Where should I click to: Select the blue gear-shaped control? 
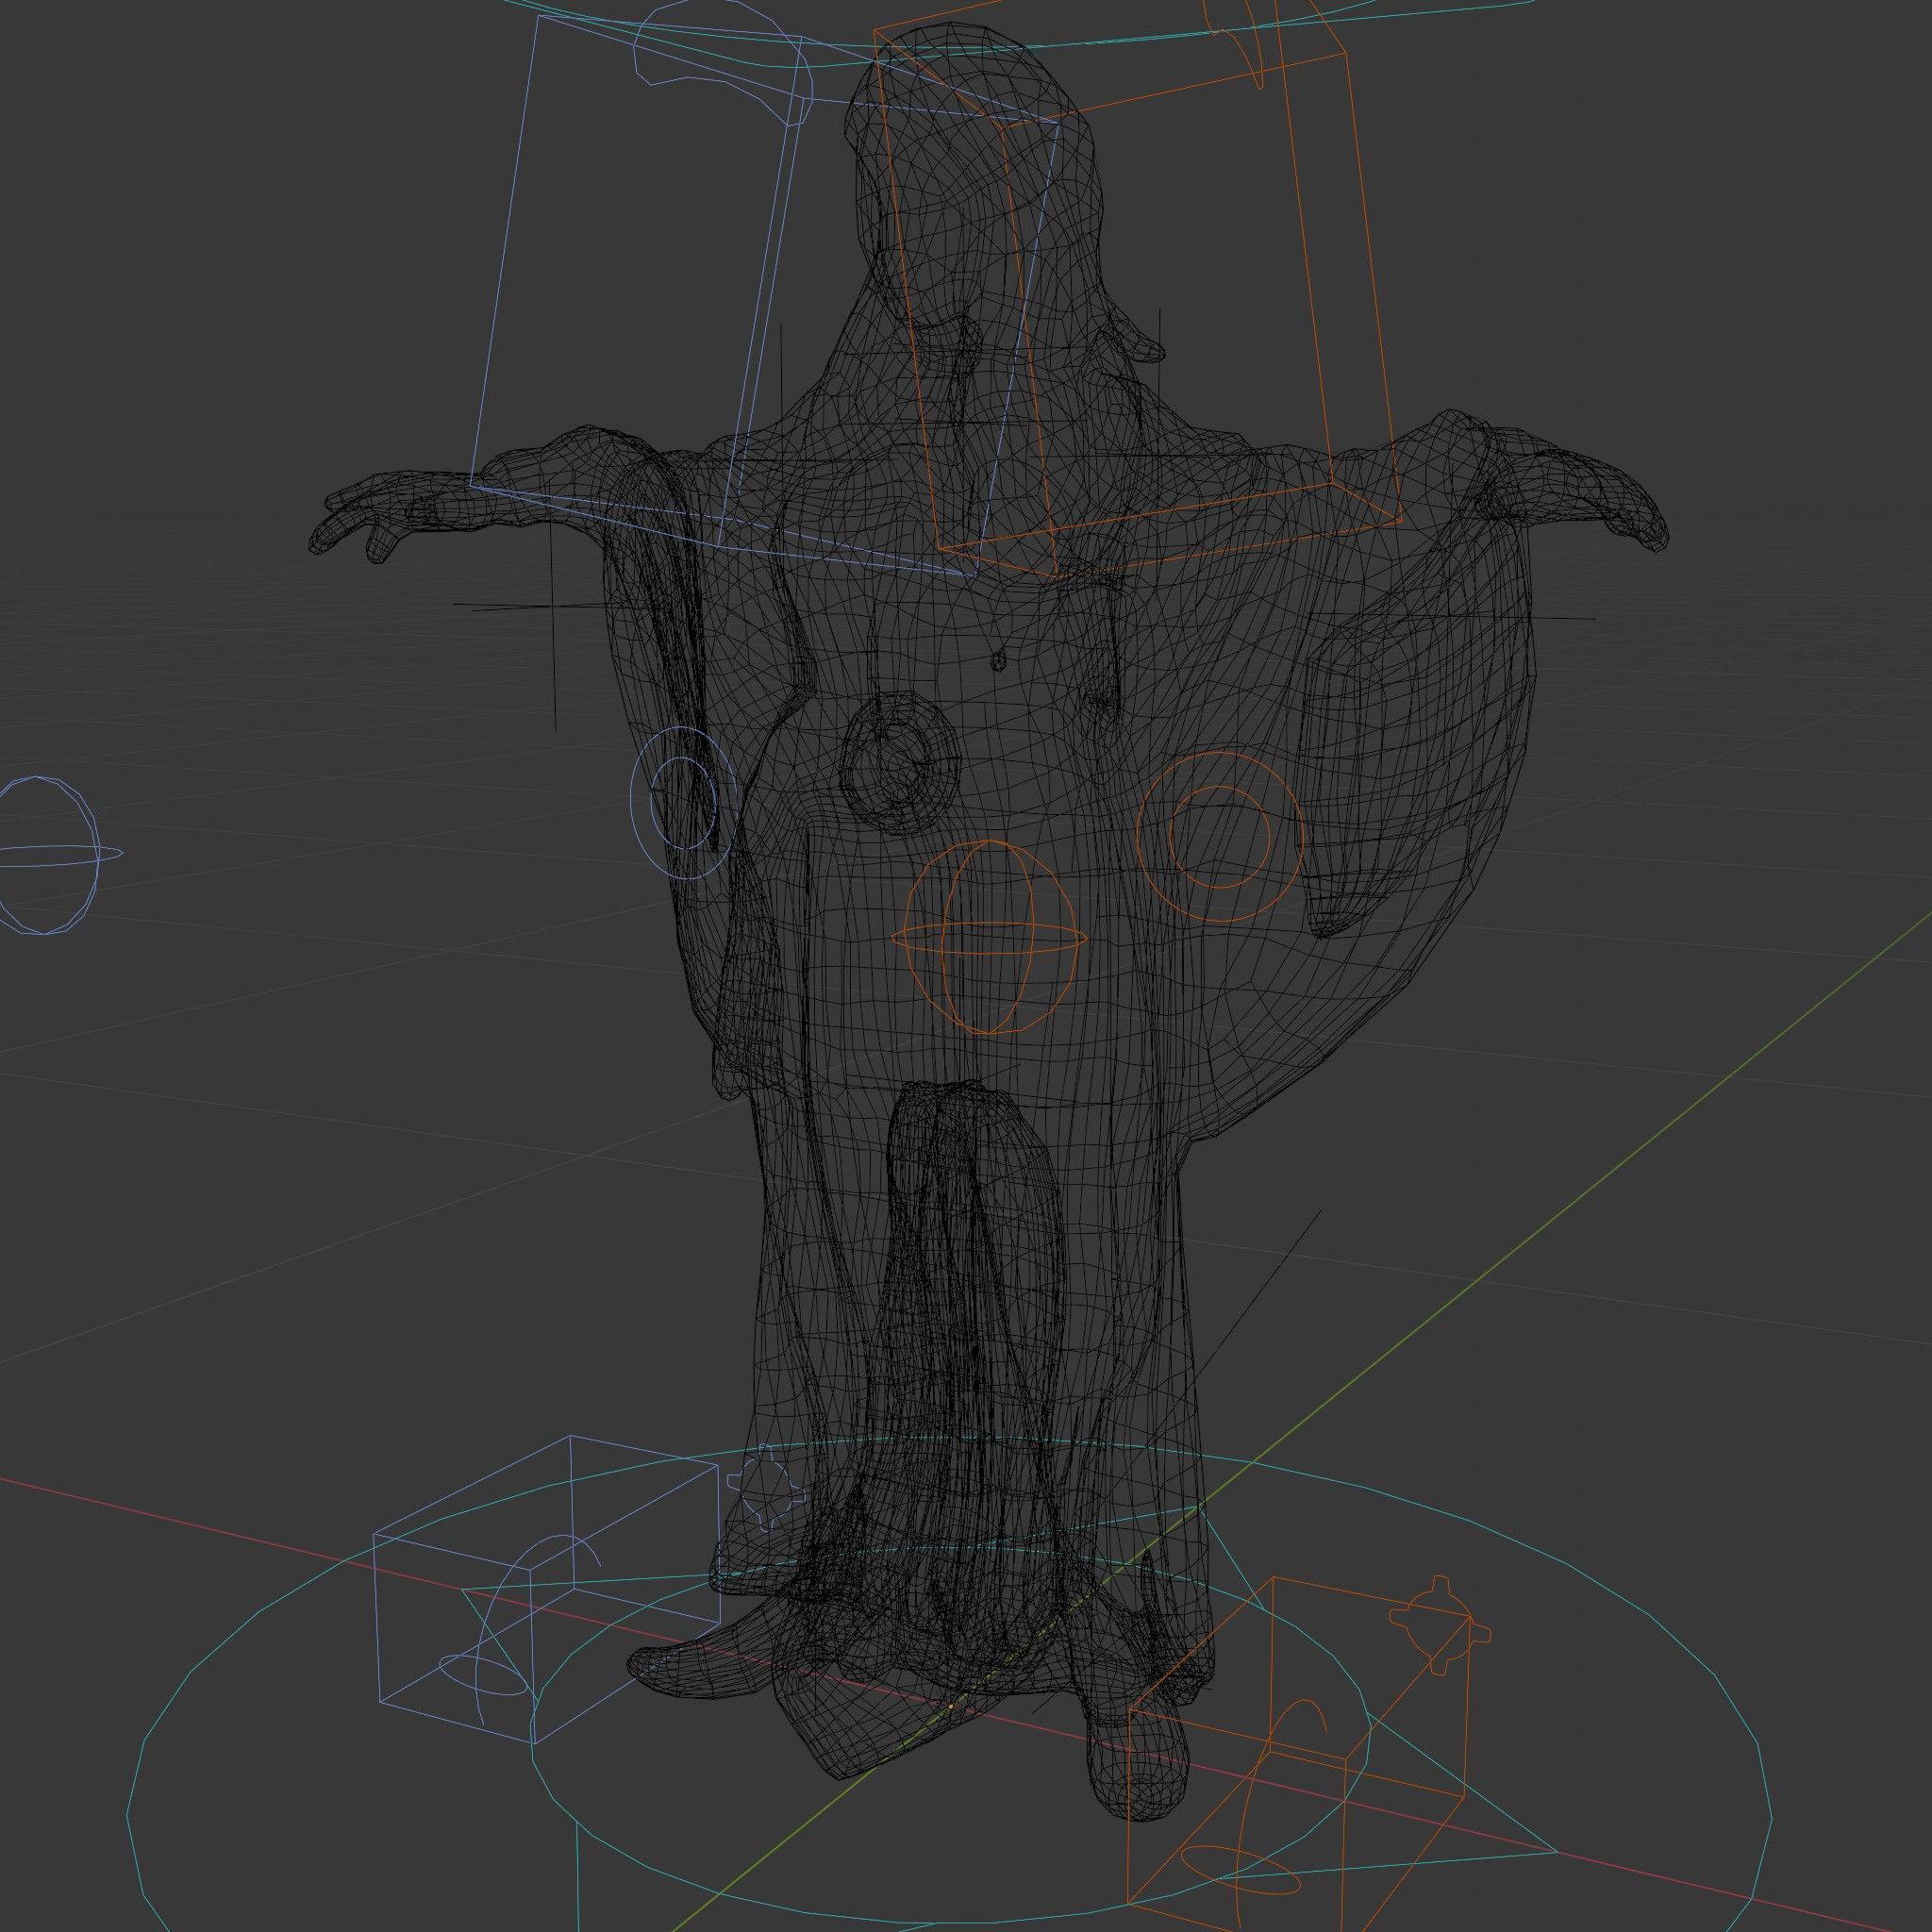point(767,1487)
